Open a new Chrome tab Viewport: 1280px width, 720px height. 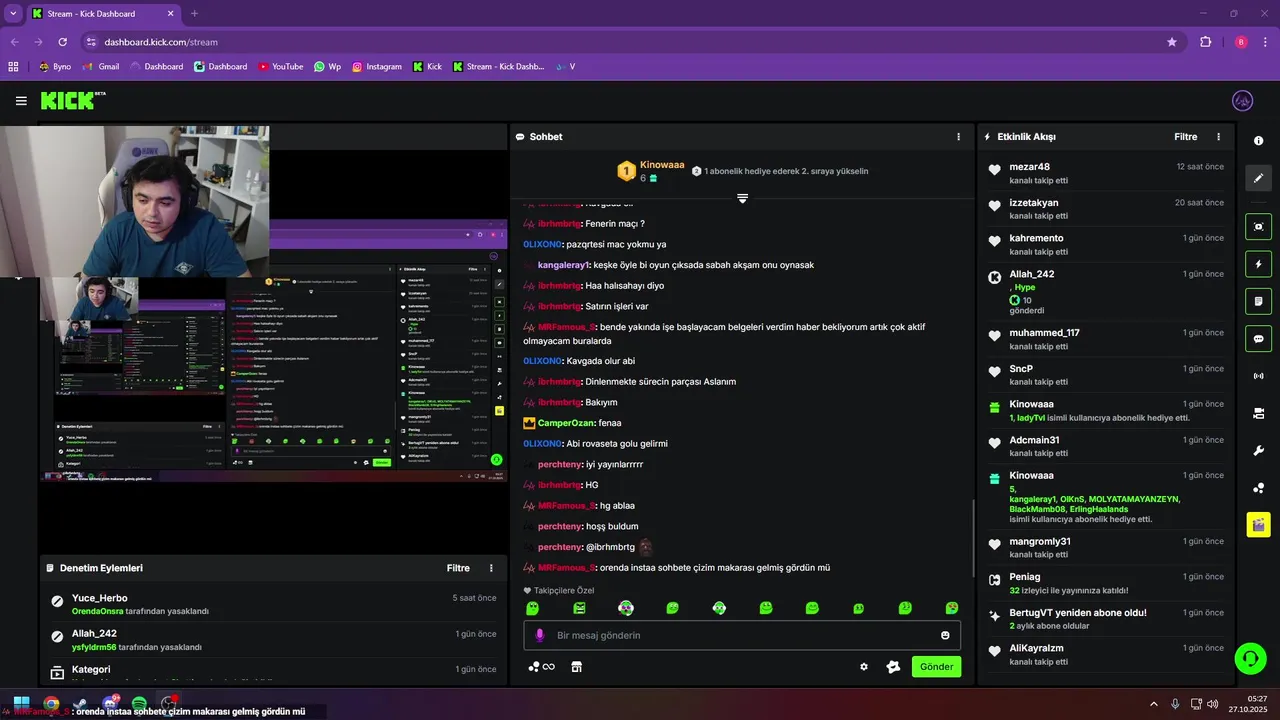pos(194,14)
